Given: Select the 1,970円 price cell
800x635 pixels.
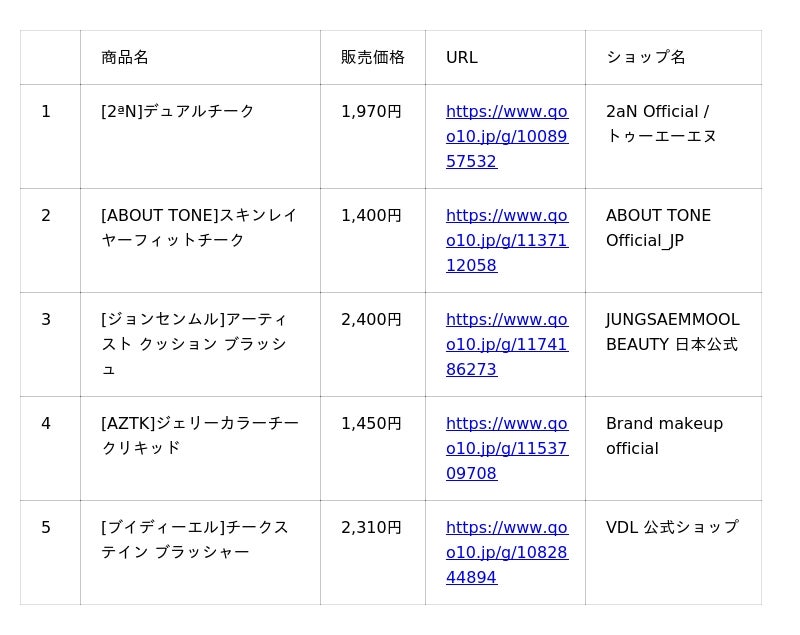Looking at the screenshot, I should [x=371, y=111].
